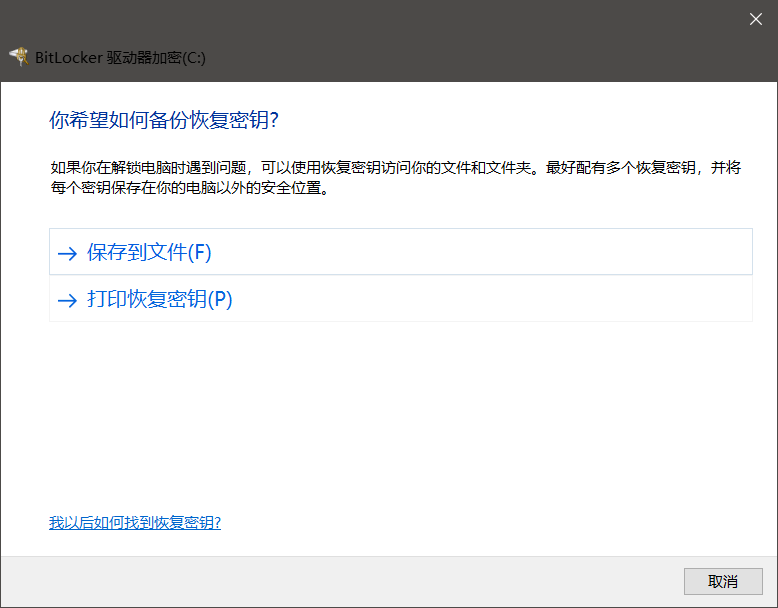Choose 打印恢复密钥(P) option

coord(401,299)
